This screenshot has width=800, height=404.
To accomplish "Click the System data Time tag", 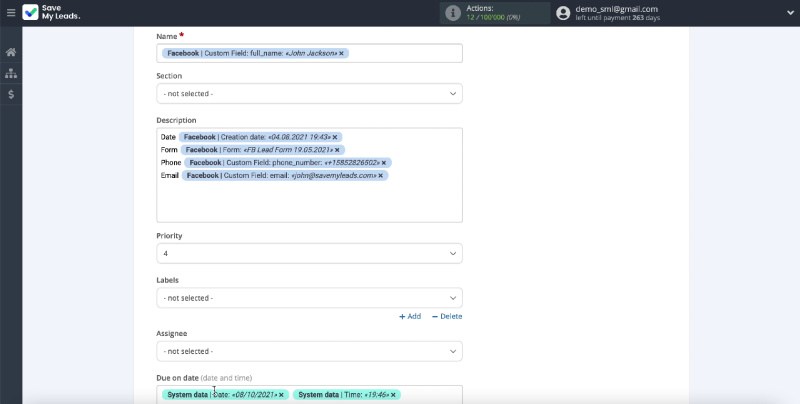I will [347, 395].
